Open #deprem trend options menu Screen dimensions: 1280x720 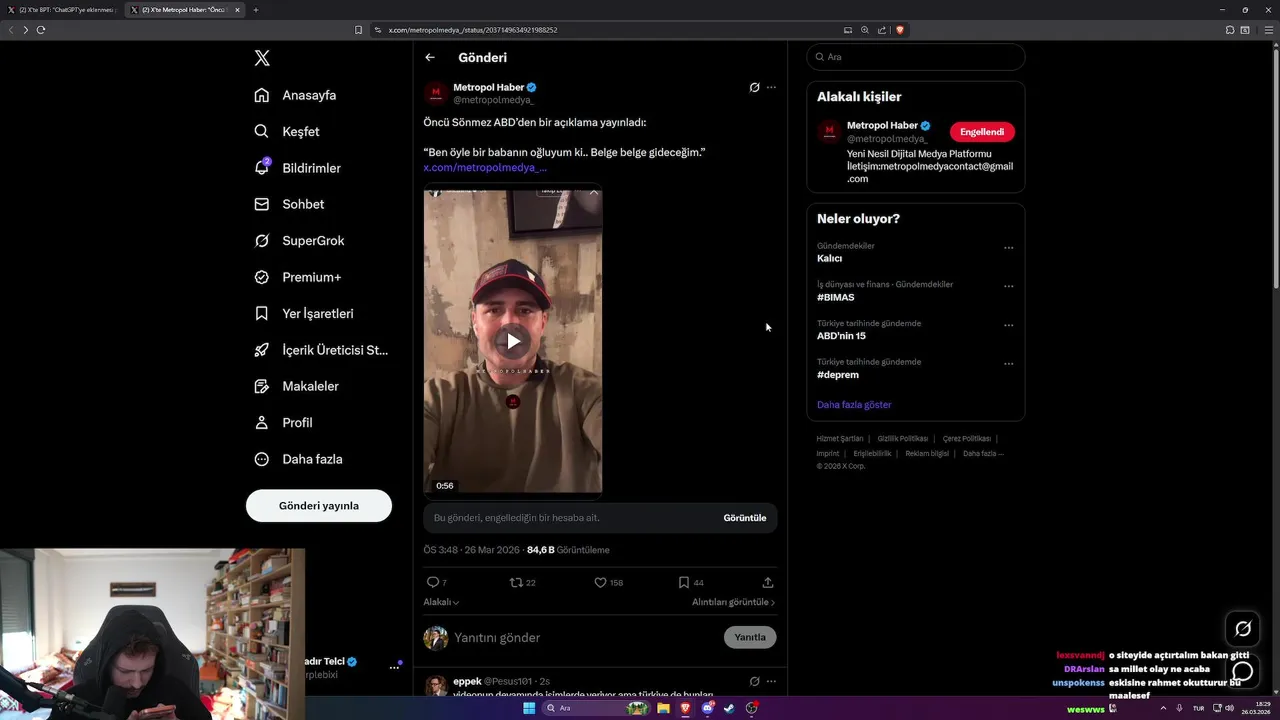click(1009, 364)
